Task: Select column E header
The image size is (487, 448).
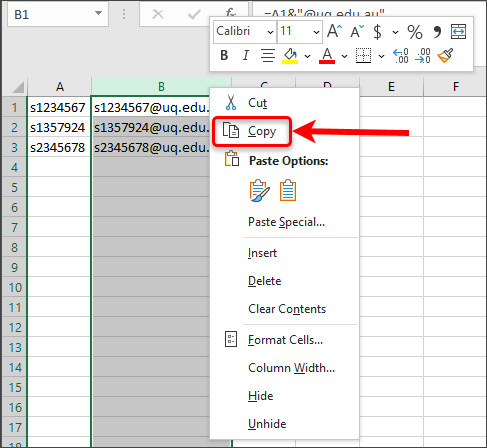Action: 391,87
